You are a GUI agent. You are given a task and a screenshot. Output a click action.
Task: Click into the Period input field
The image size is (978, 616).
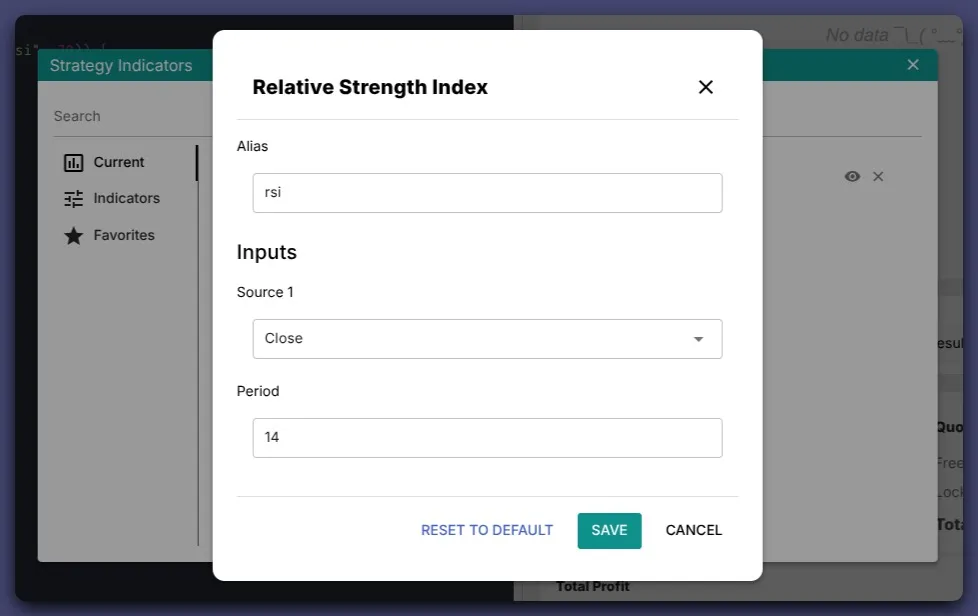click(x=487, y=438)
